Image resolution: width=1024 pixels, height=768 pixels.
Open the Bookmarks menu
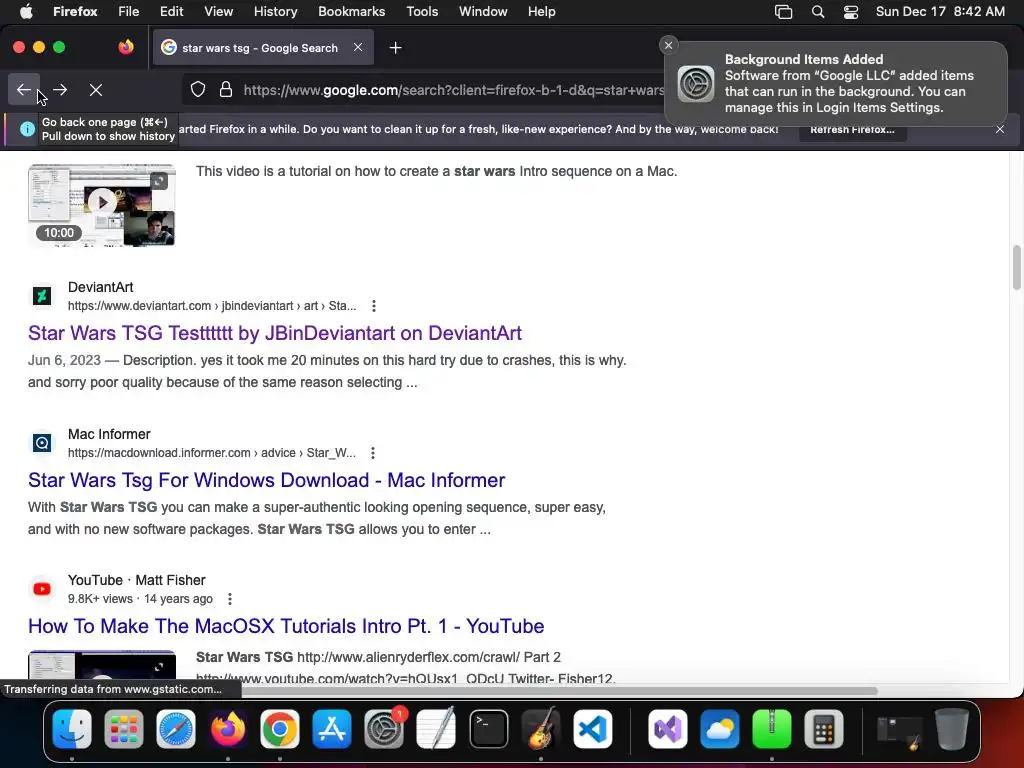351,11
